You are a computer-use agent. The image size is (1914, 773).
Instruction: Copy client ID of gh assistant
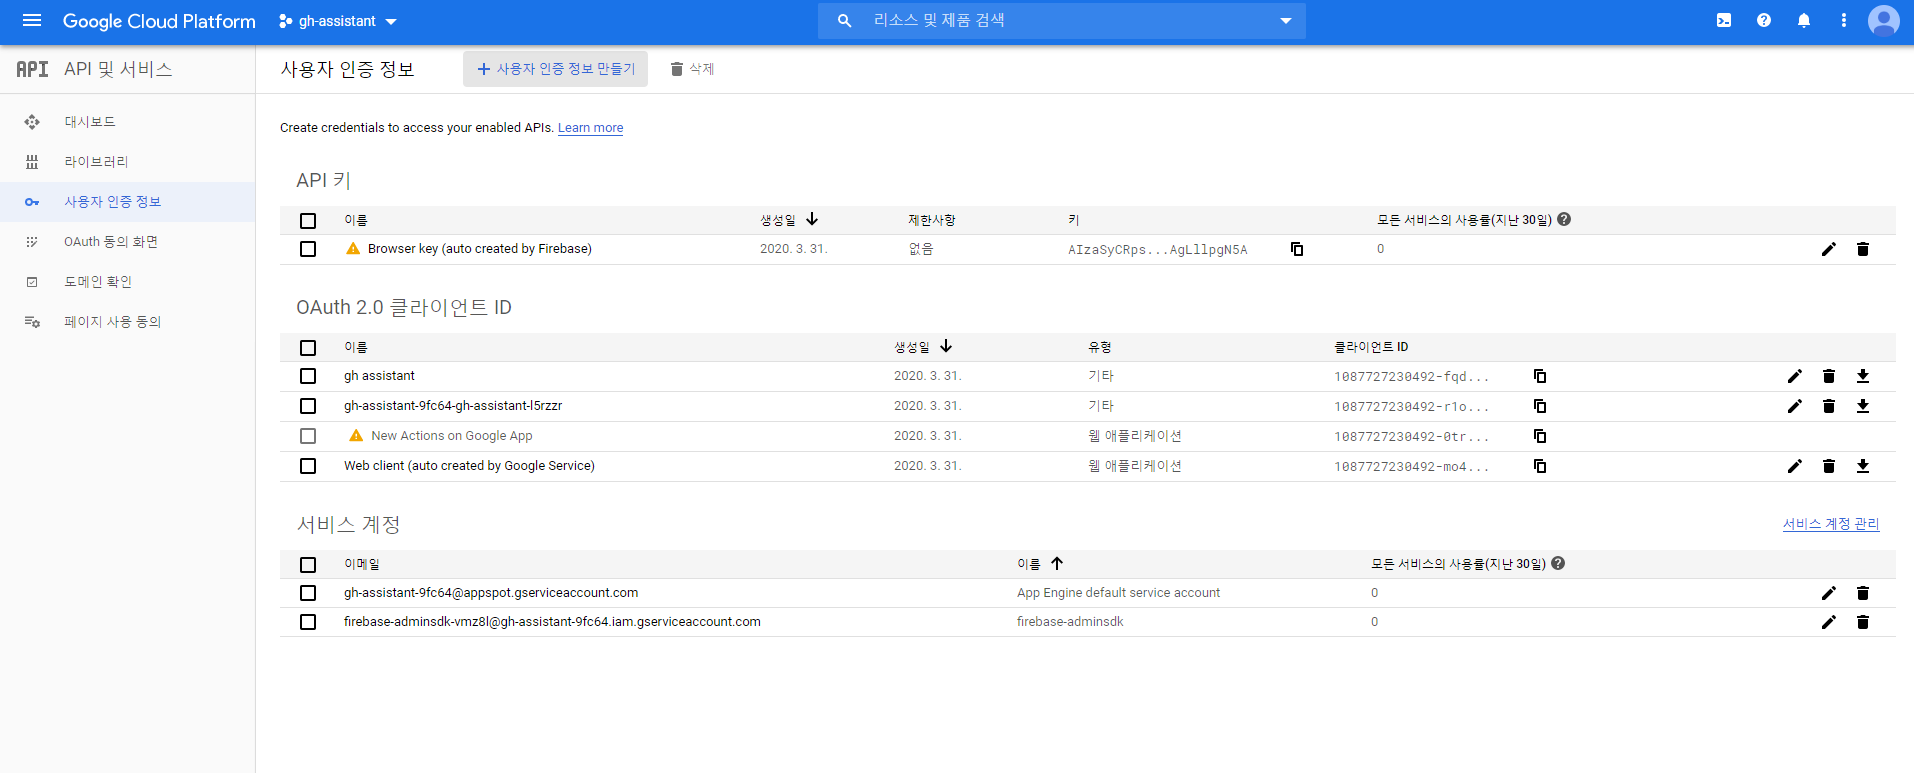1540,376
